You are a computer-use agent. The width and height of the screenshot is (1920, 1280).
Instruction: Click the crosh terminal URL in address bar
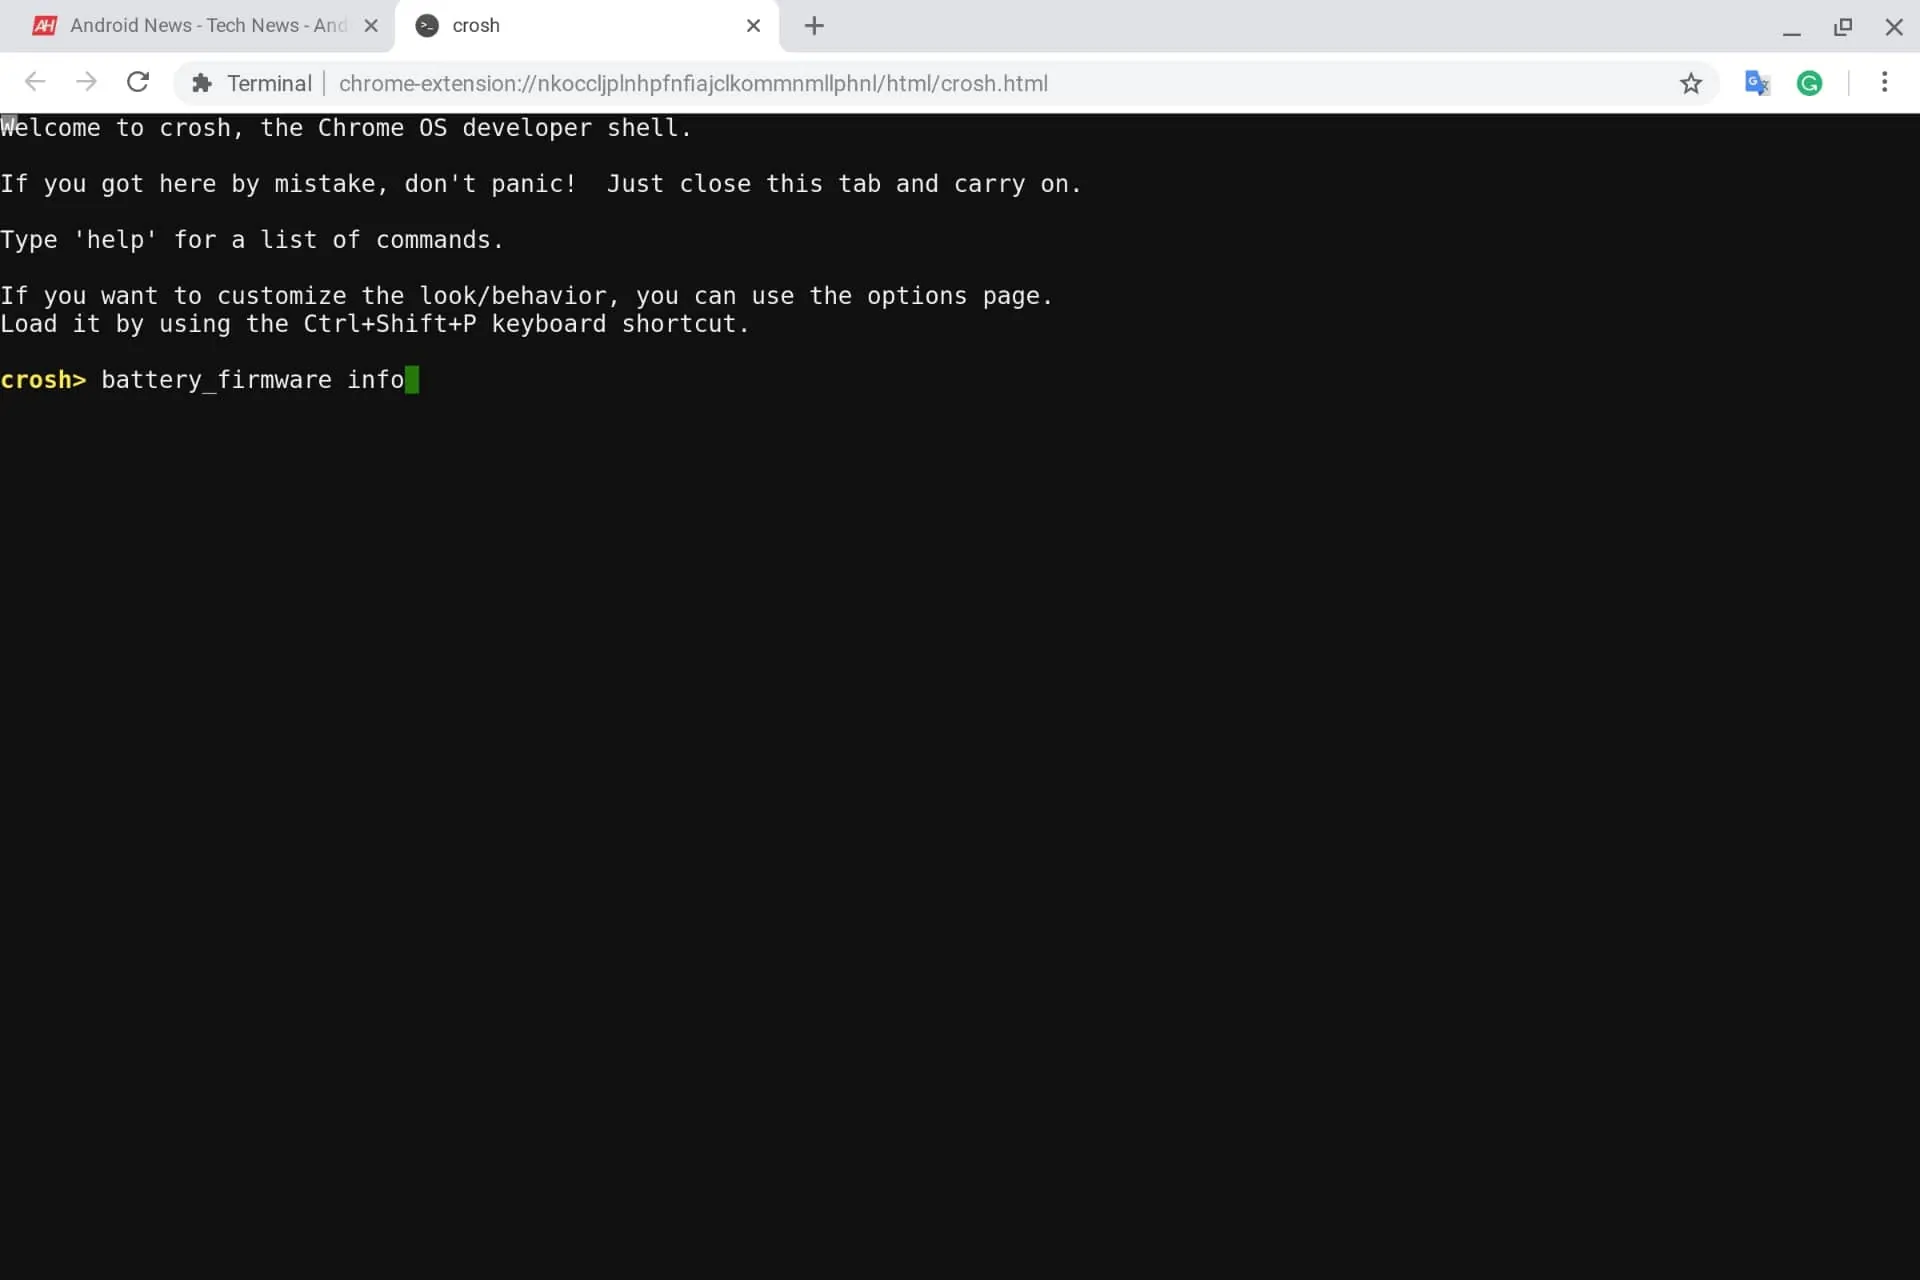[x=693, y=81]
